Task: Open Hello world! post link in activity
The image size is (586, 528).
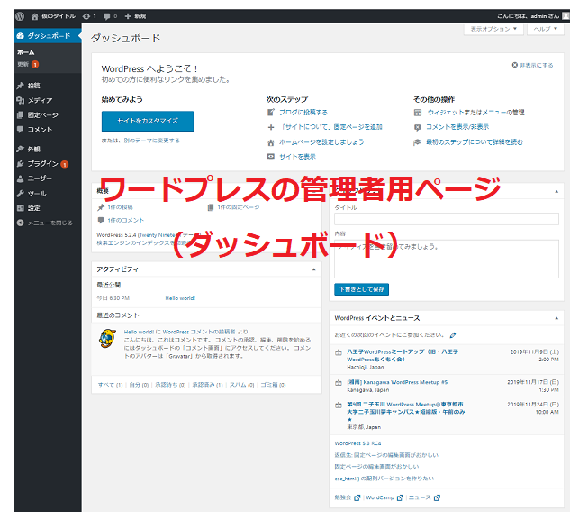Action: tap(180, 298)
